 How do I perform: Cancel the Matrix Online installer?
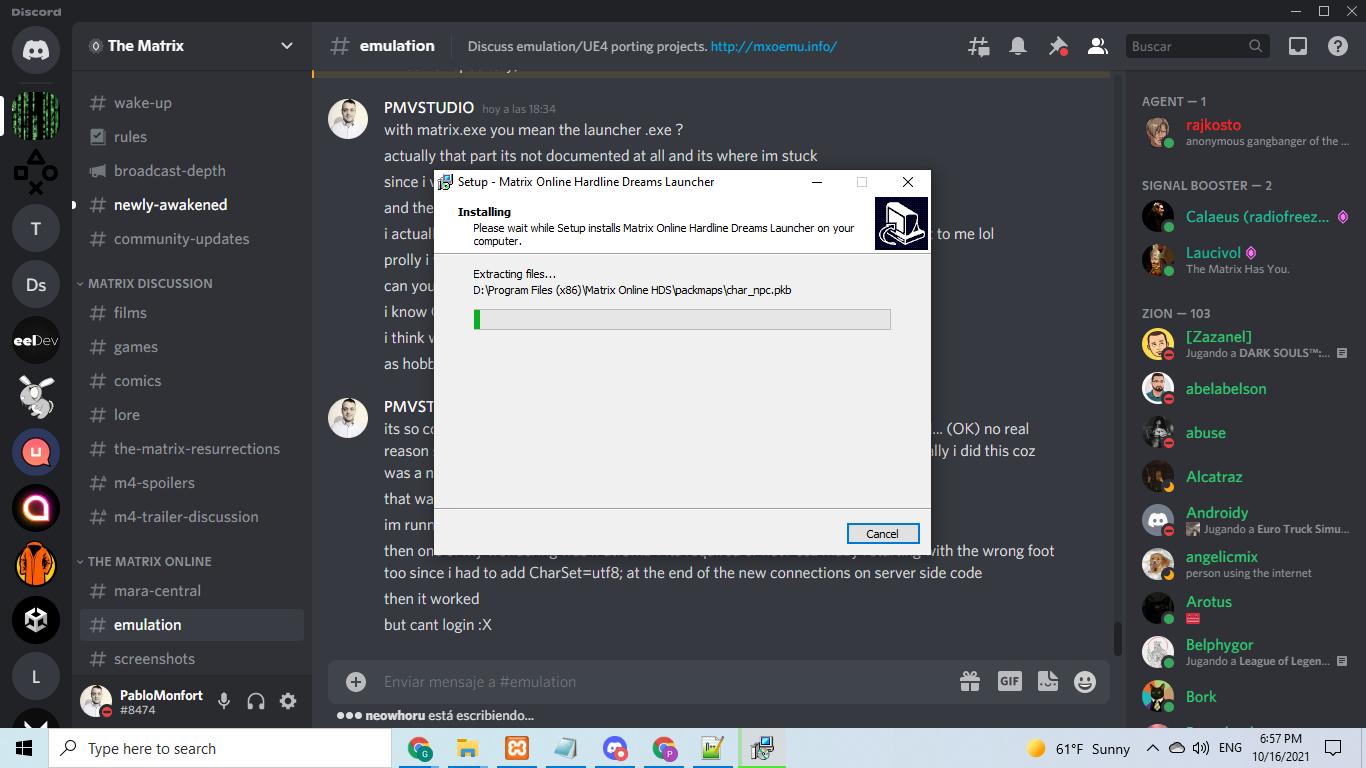[882, 534]
